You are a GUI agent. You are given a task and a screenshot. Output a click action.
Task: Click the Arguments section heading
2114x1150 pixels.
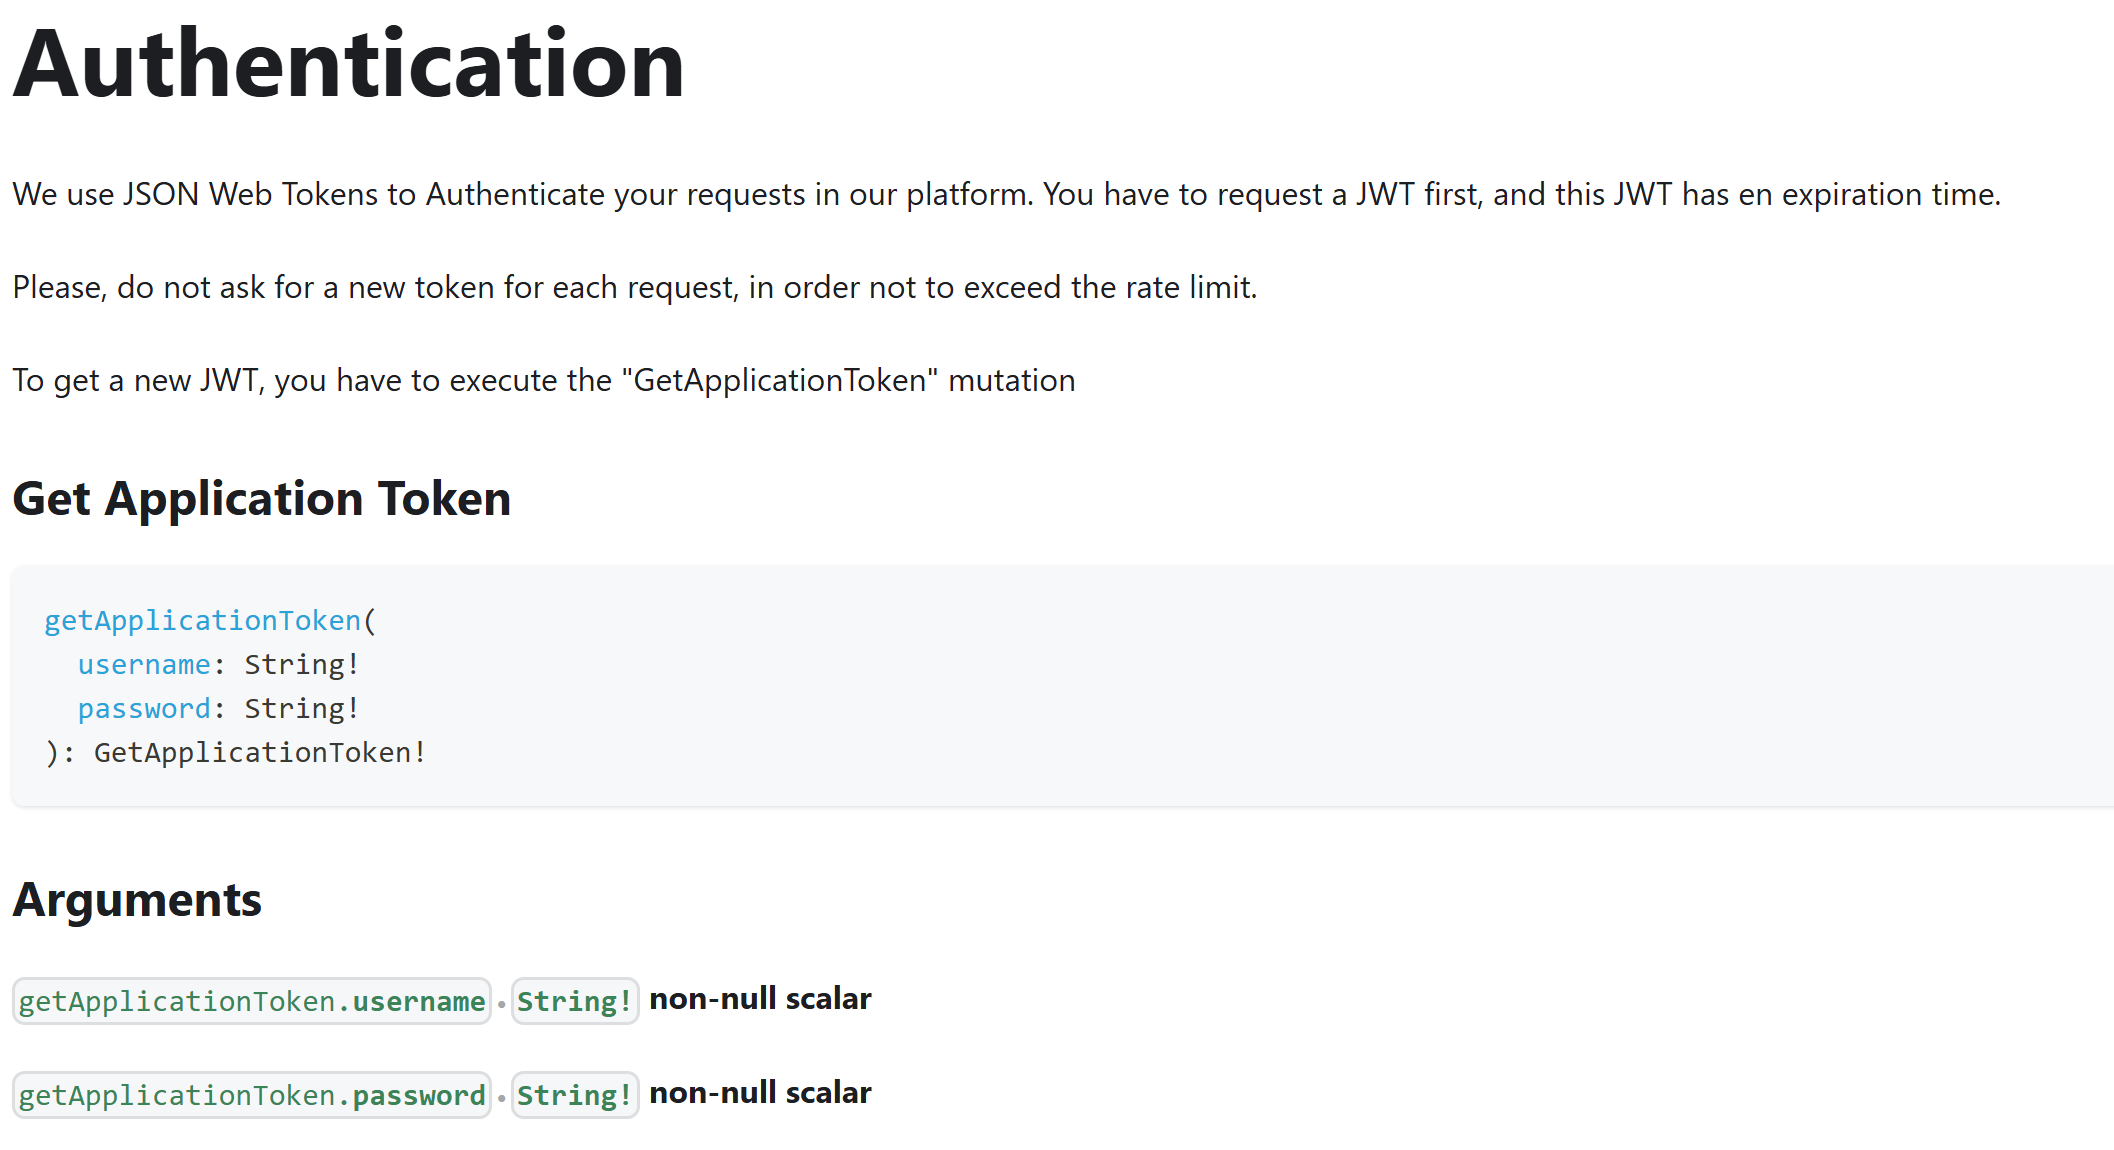click(x=137, y=900)
